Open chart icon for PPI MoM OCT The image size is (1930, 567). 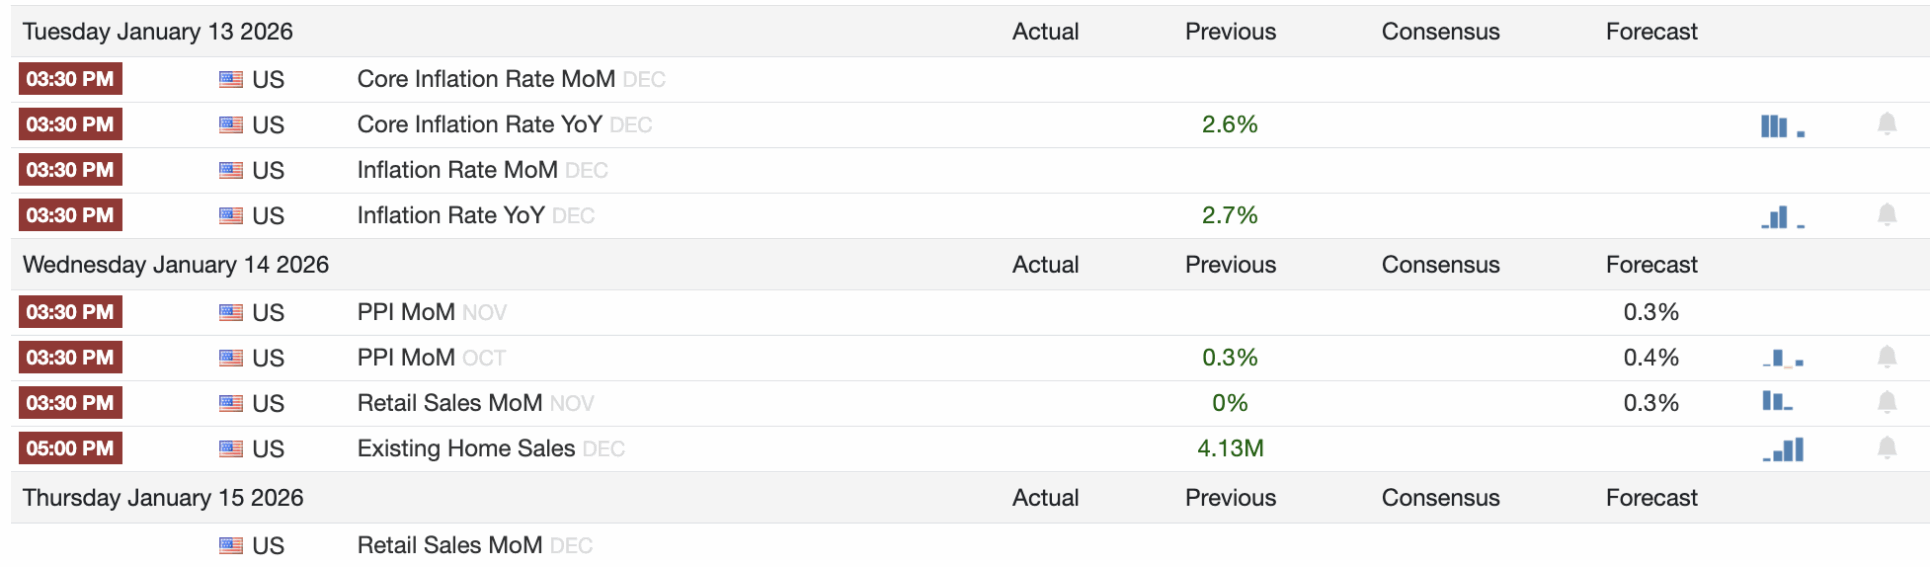(1782, 358)
